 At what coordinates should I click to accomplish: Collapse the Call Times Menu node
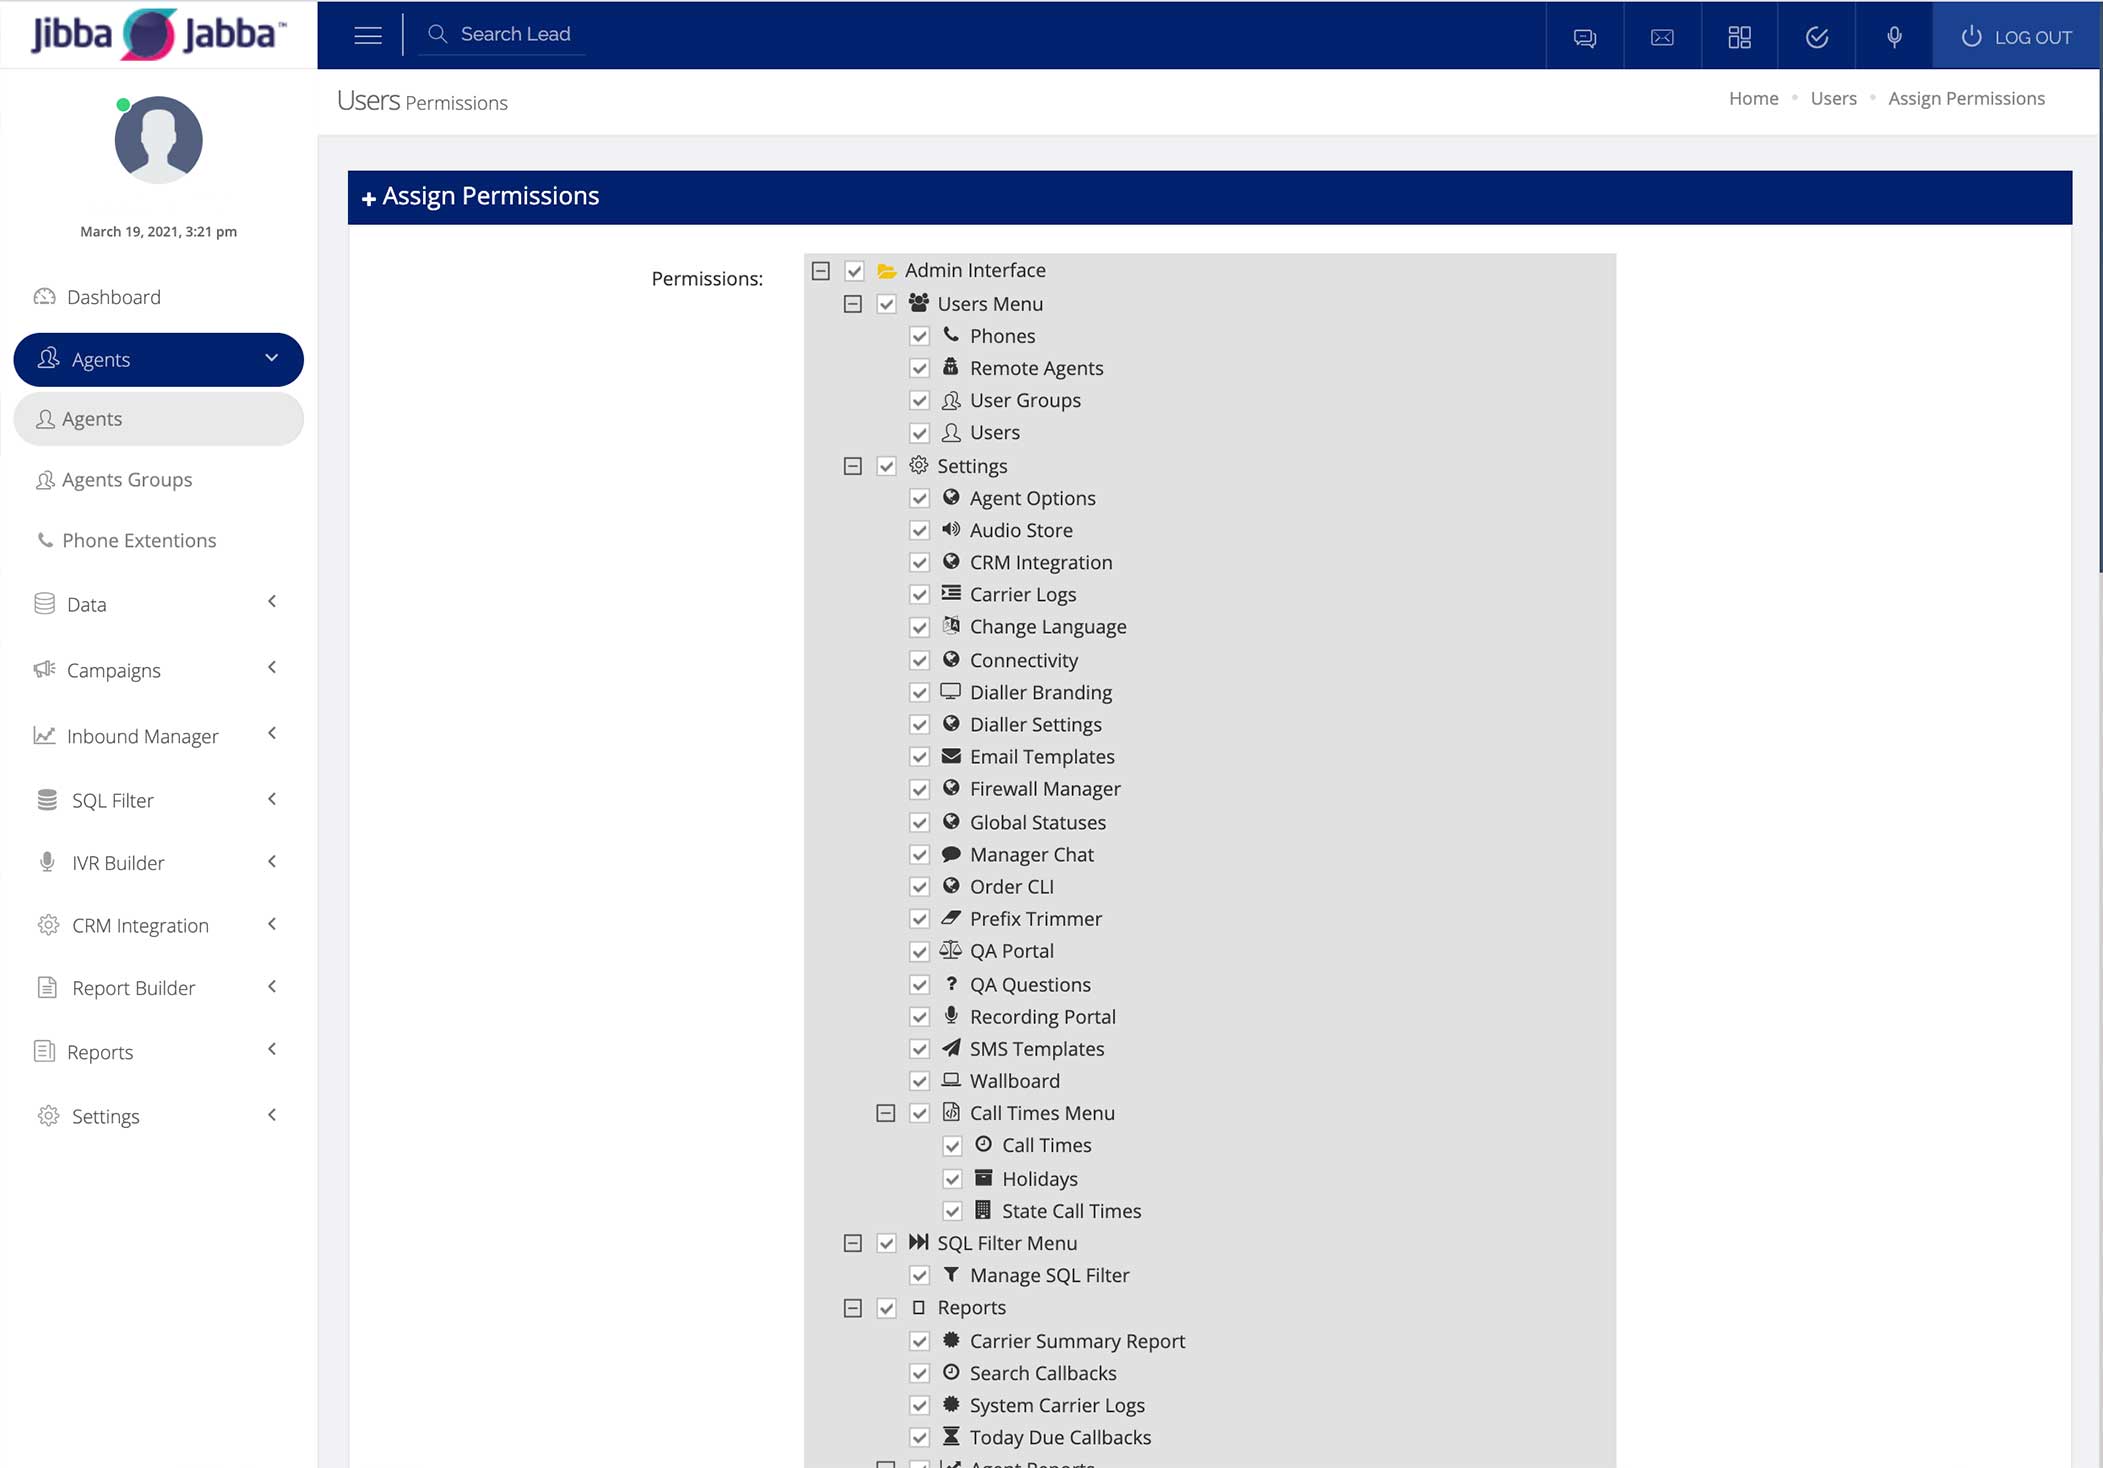point(885,1113)
